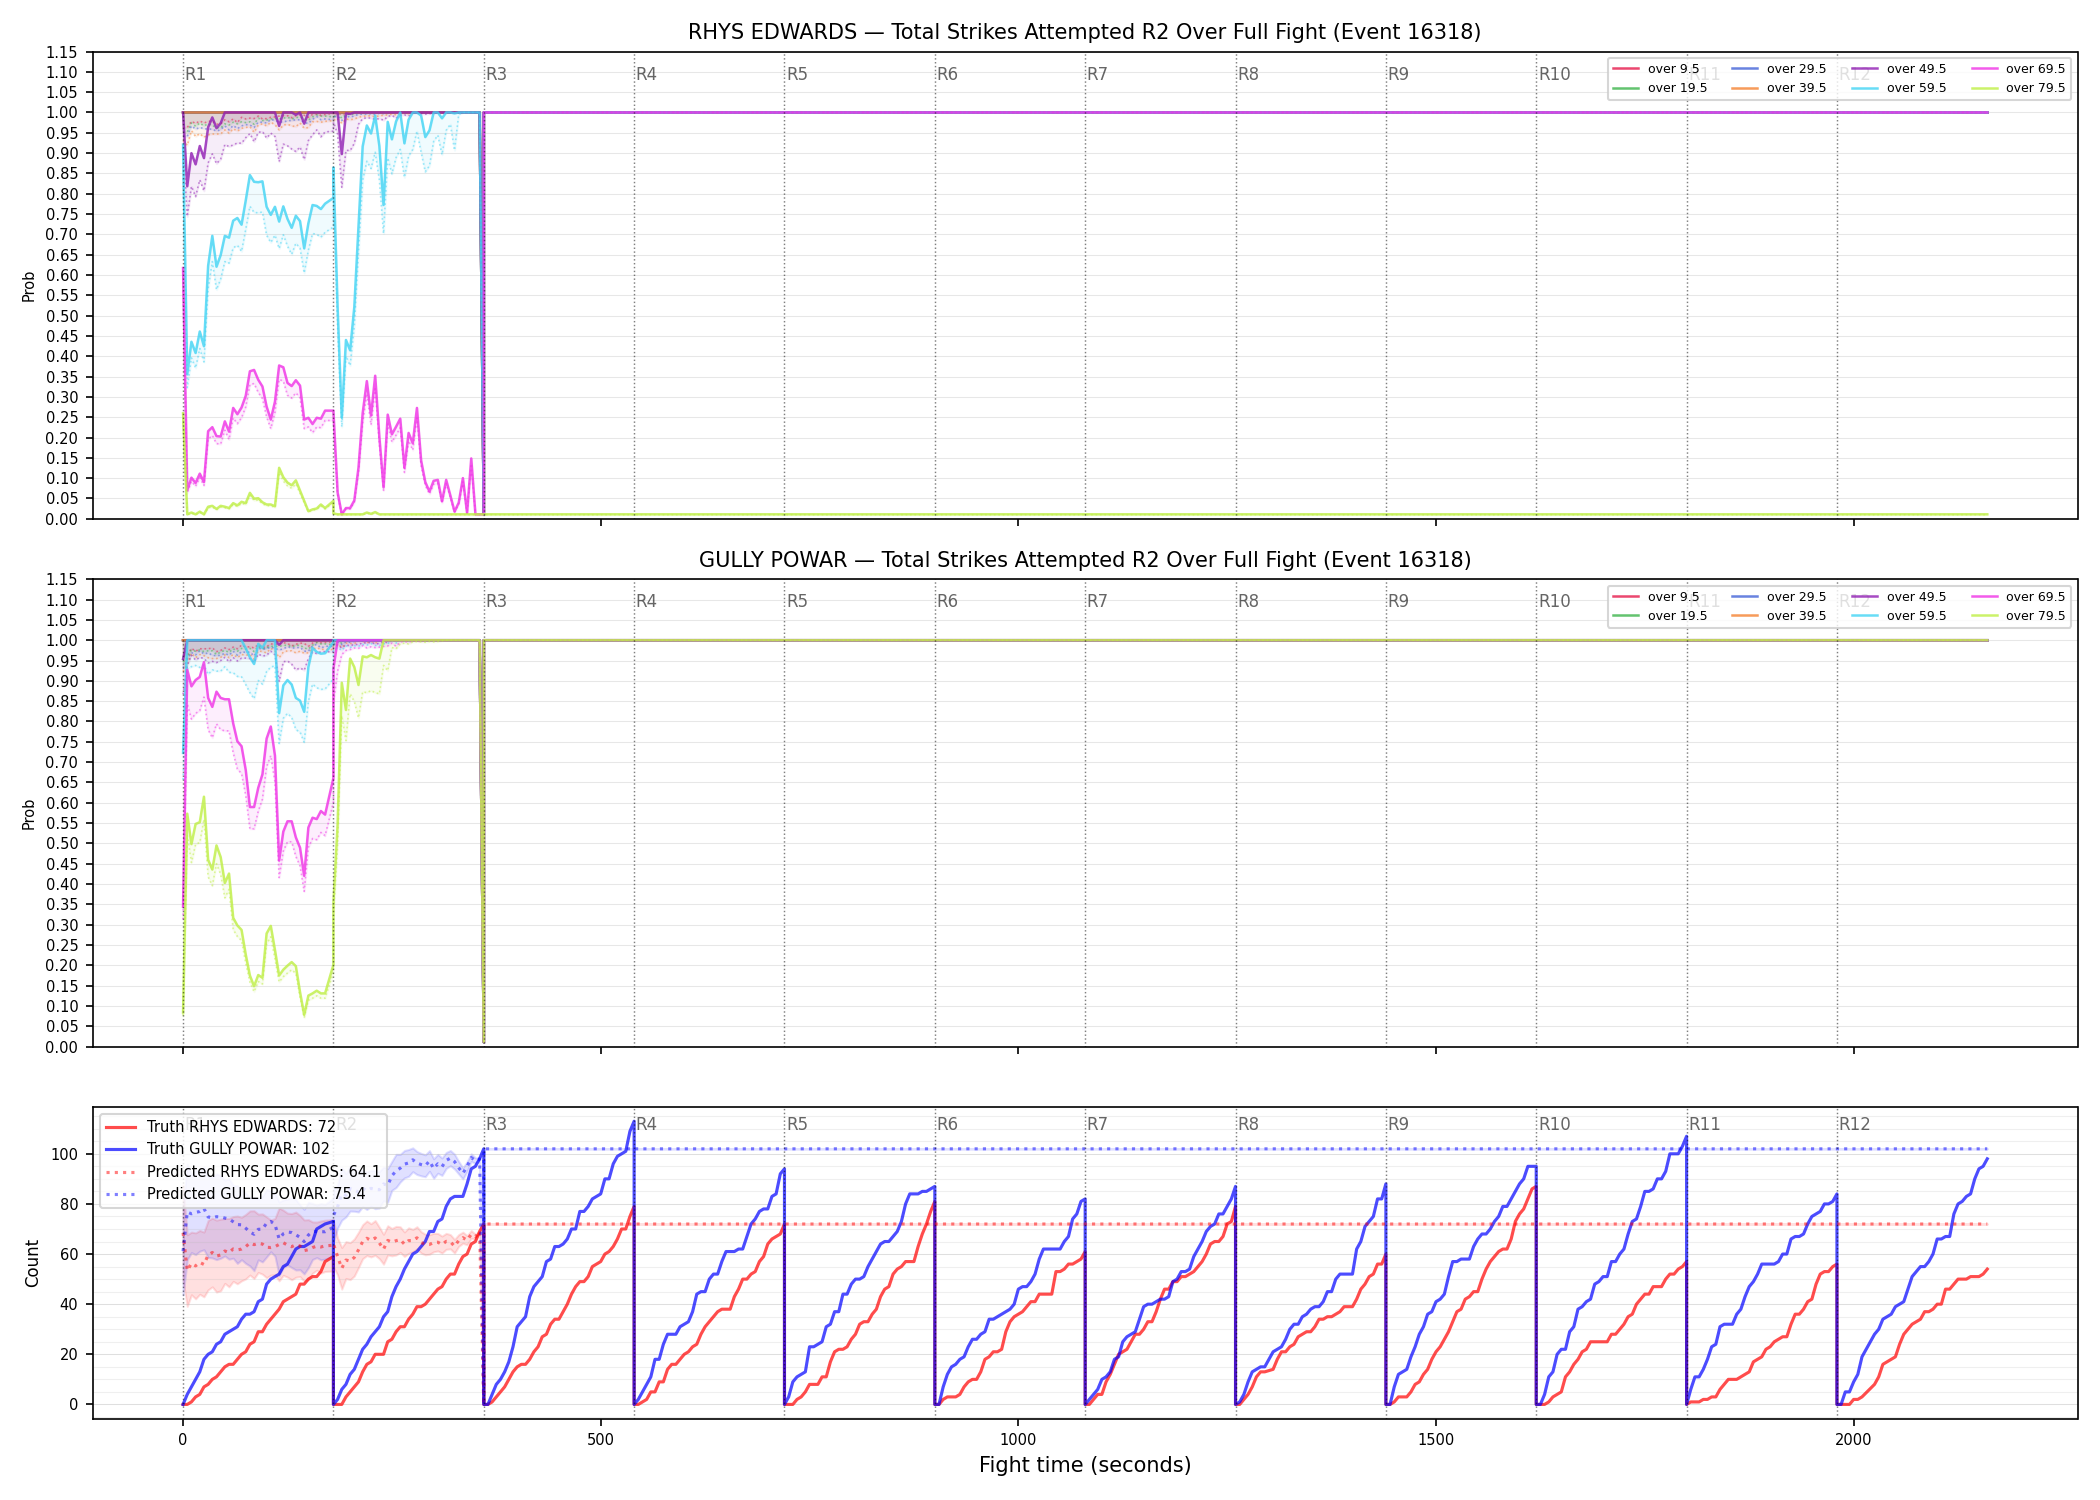Click 'Truth RHYS EDWARDS: 72' legend entry
The image size is (2100, 1500).
[220, 1126]
